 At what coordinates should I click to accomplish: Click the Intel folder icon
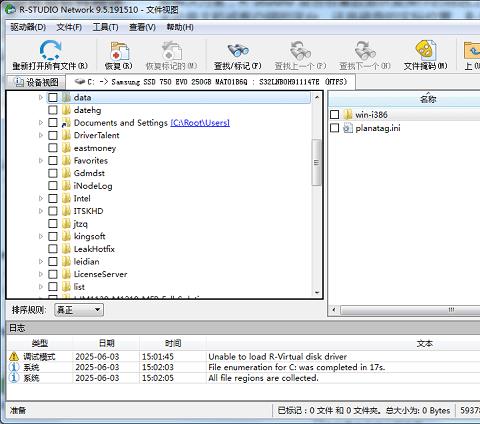pyautogui.click(x=66, y=198)
